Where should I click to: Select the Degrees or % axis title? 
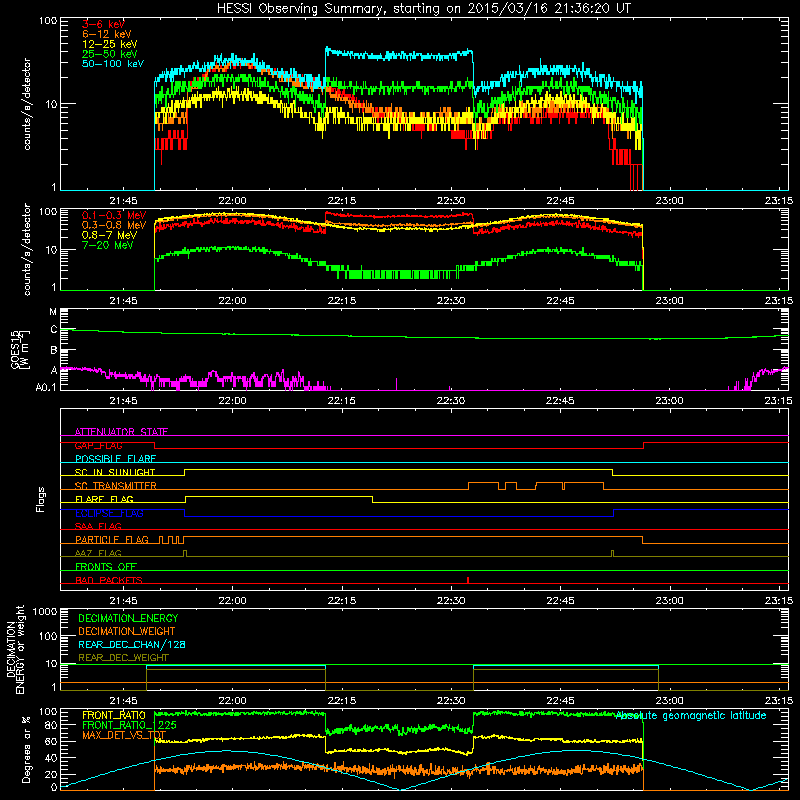[26, 750]
